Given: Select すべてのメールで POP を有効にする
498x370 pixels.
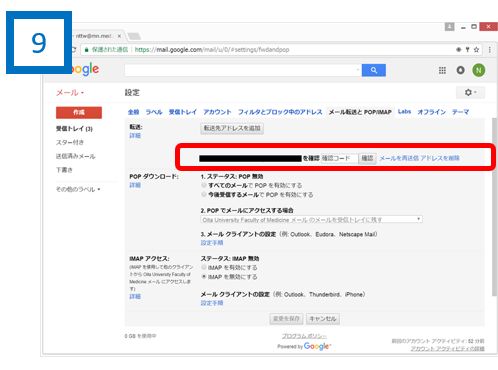Looking at the screenshot, I should [x=204, y=185].
